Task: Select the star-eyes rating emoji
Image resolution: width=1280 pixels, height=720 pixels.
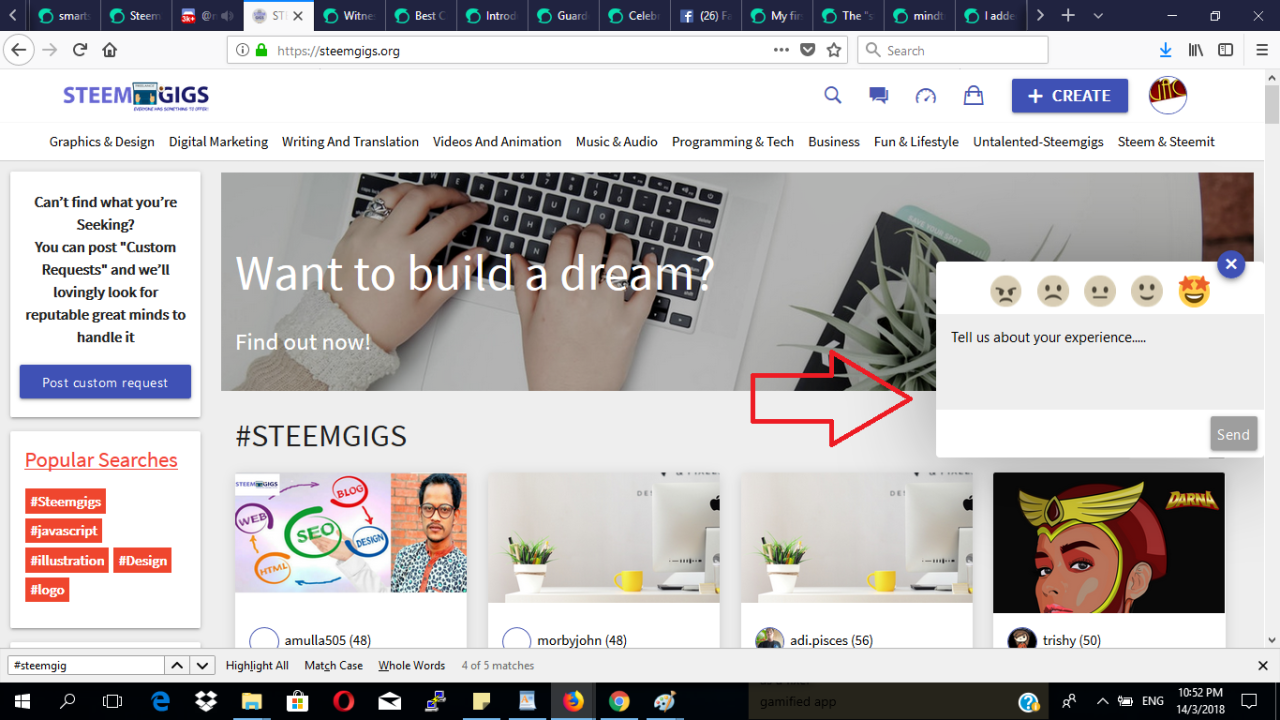Action: click(1193, 291)
